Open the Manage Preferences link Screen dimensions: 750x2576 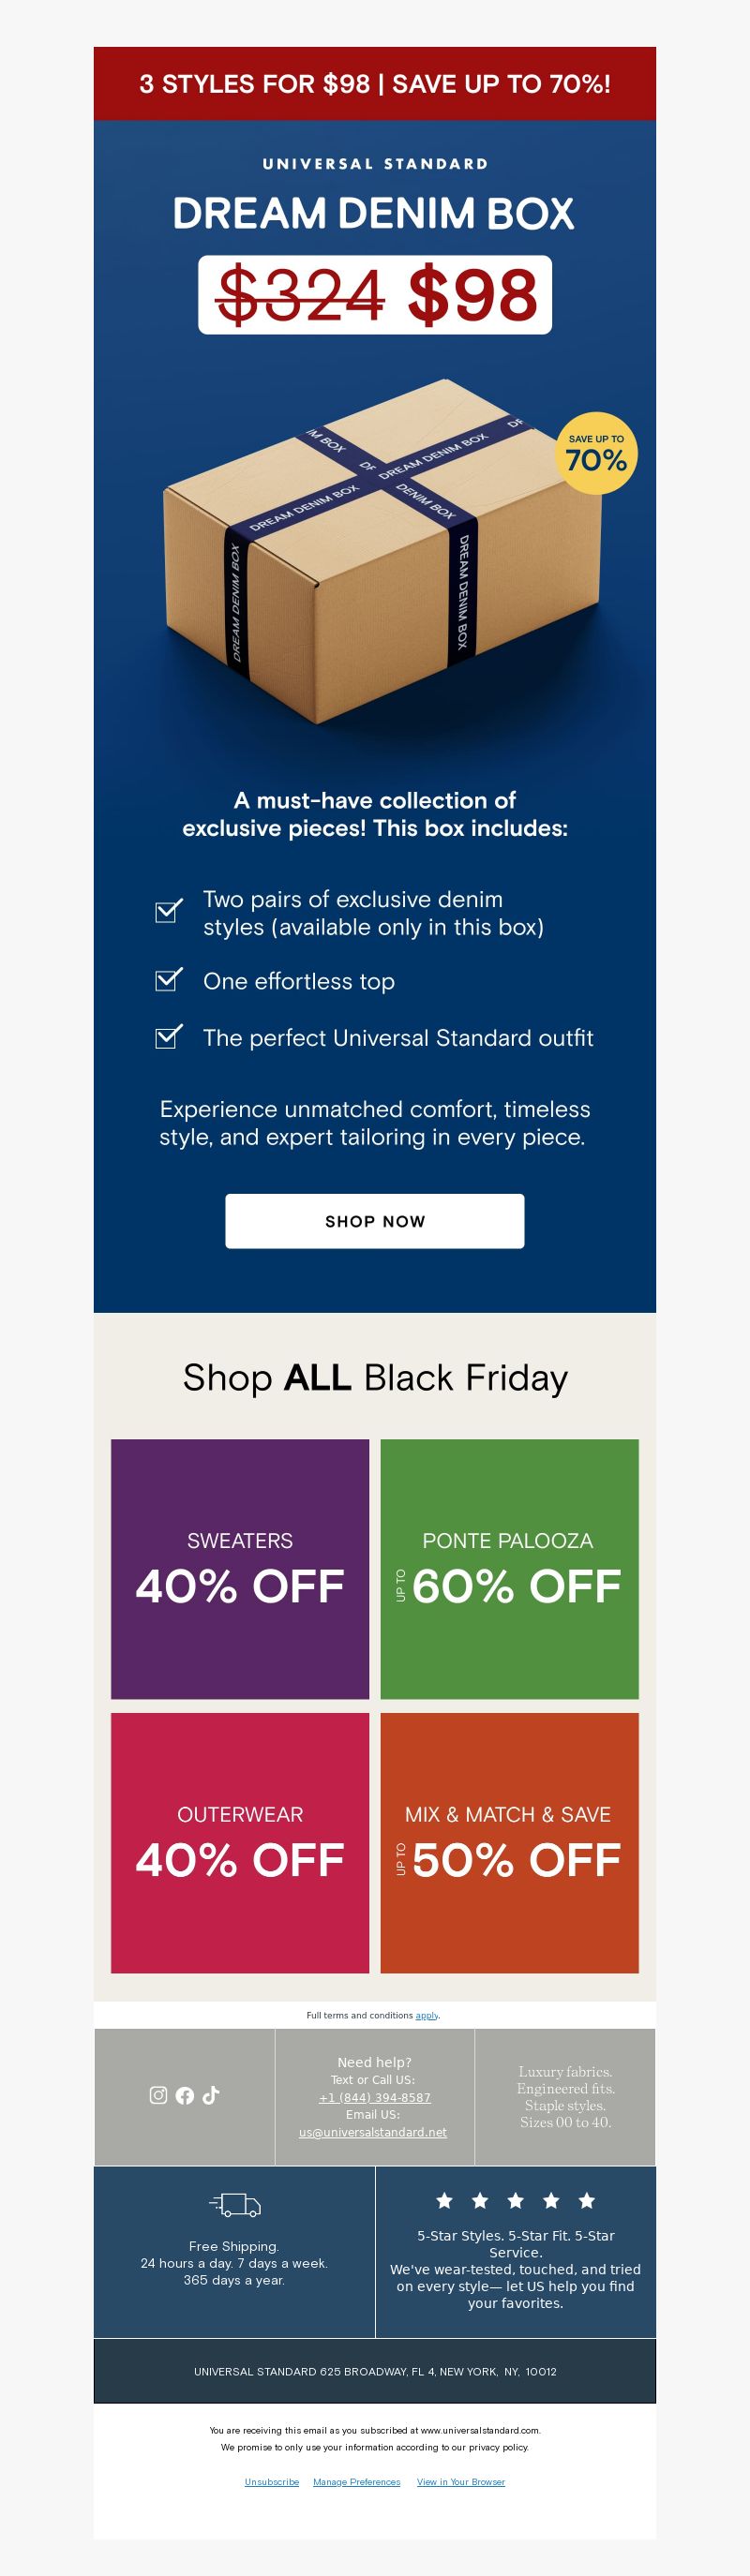(x=357, y=2482)
